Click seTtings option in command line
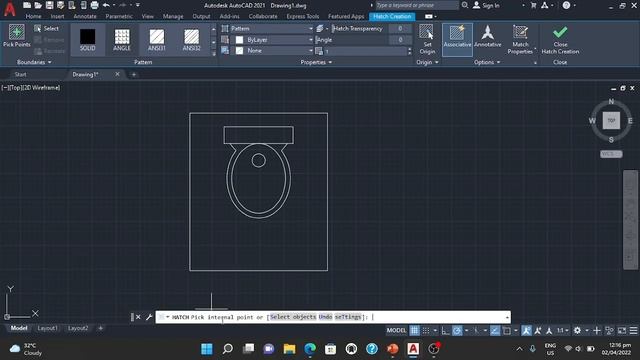640x360 pixels. click(x=348, y=317)
